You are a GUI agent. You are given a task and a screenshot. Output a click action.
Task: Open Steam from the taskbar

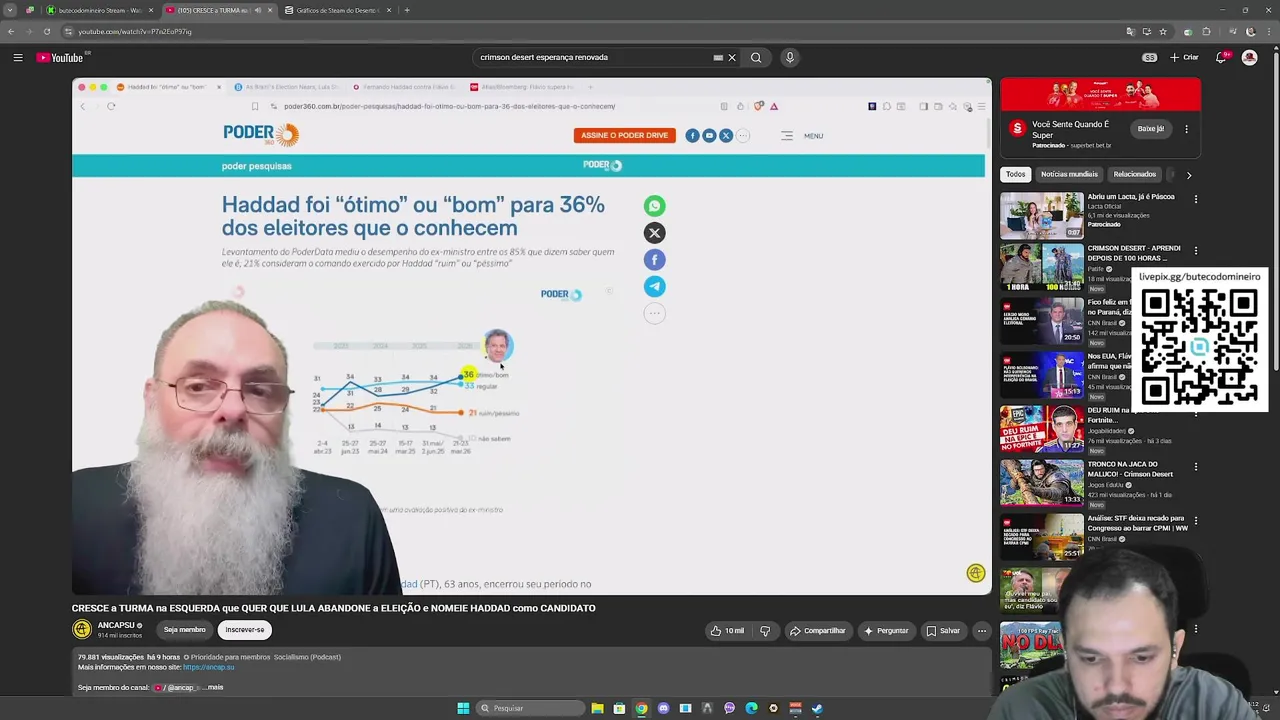pos(817,708)
